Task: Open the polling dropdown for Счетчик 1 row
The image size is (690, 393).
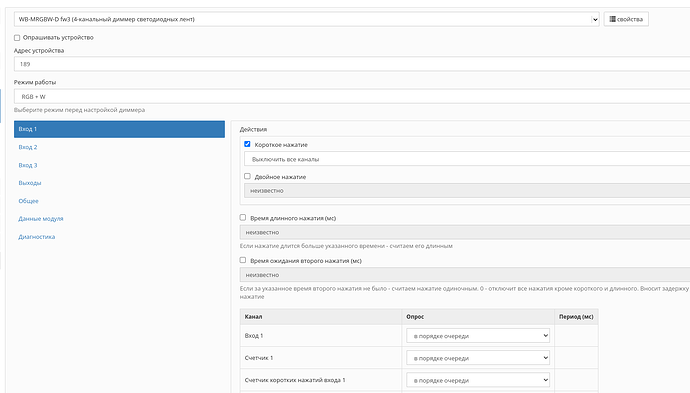Action: point(478,358)
